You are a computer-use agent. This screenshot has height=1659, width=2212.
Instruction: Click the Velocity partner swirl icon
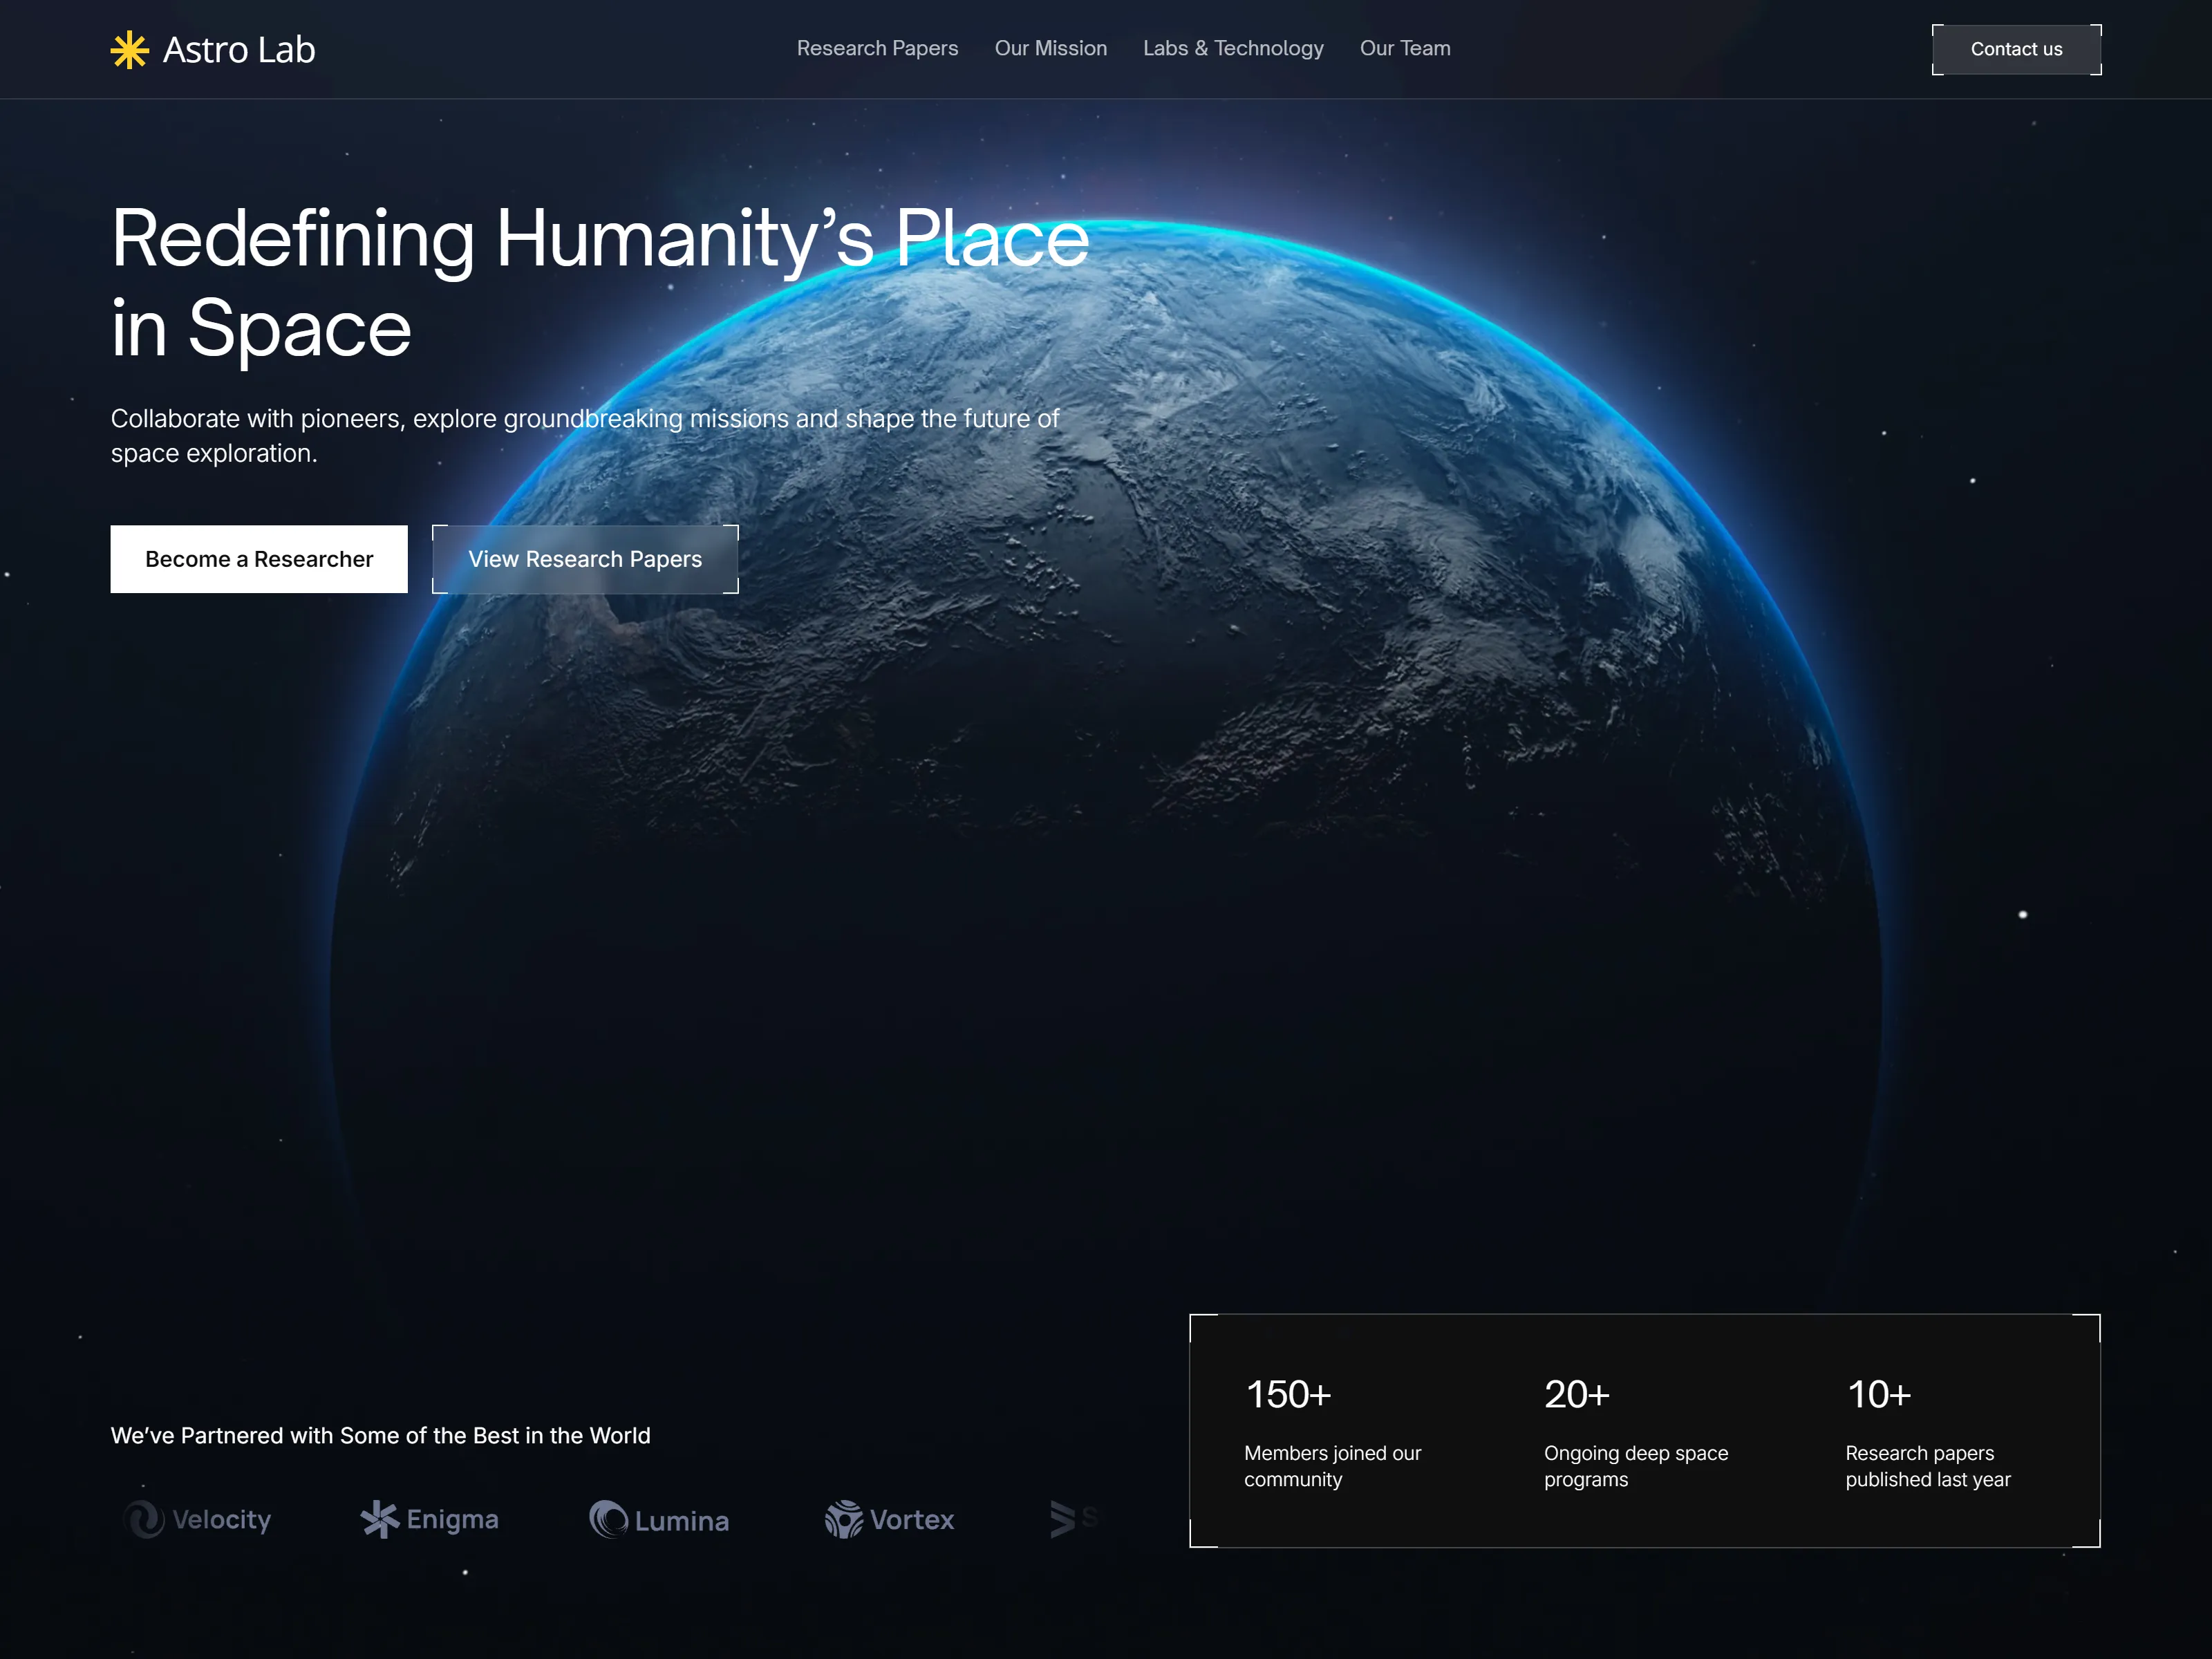click(144, 1519)
